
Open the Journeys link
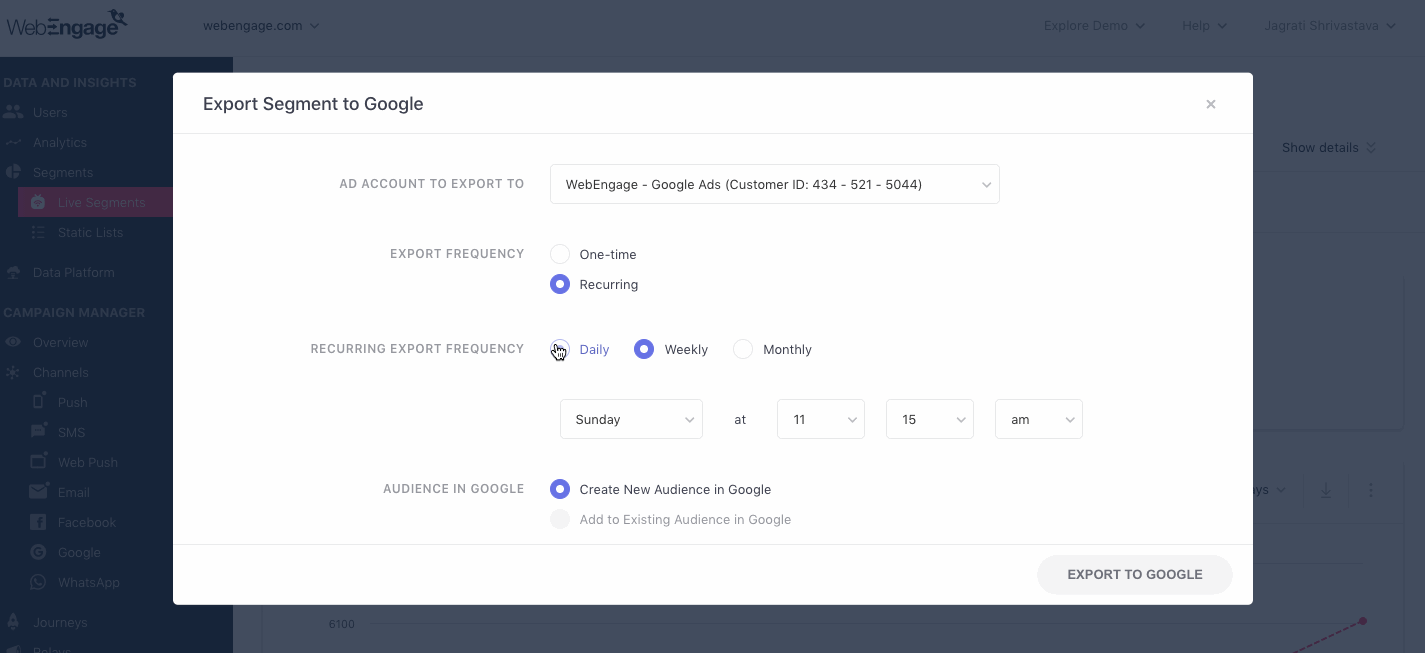click(60, 622)
